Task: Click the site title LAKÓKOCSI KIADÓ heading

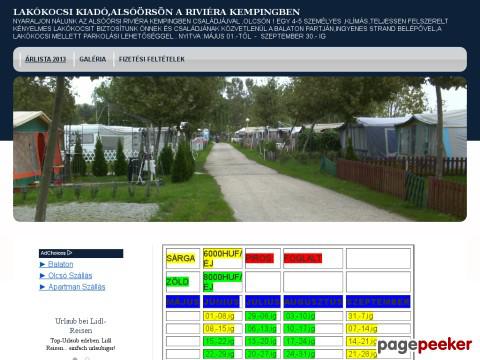Action: click(156, 12)
